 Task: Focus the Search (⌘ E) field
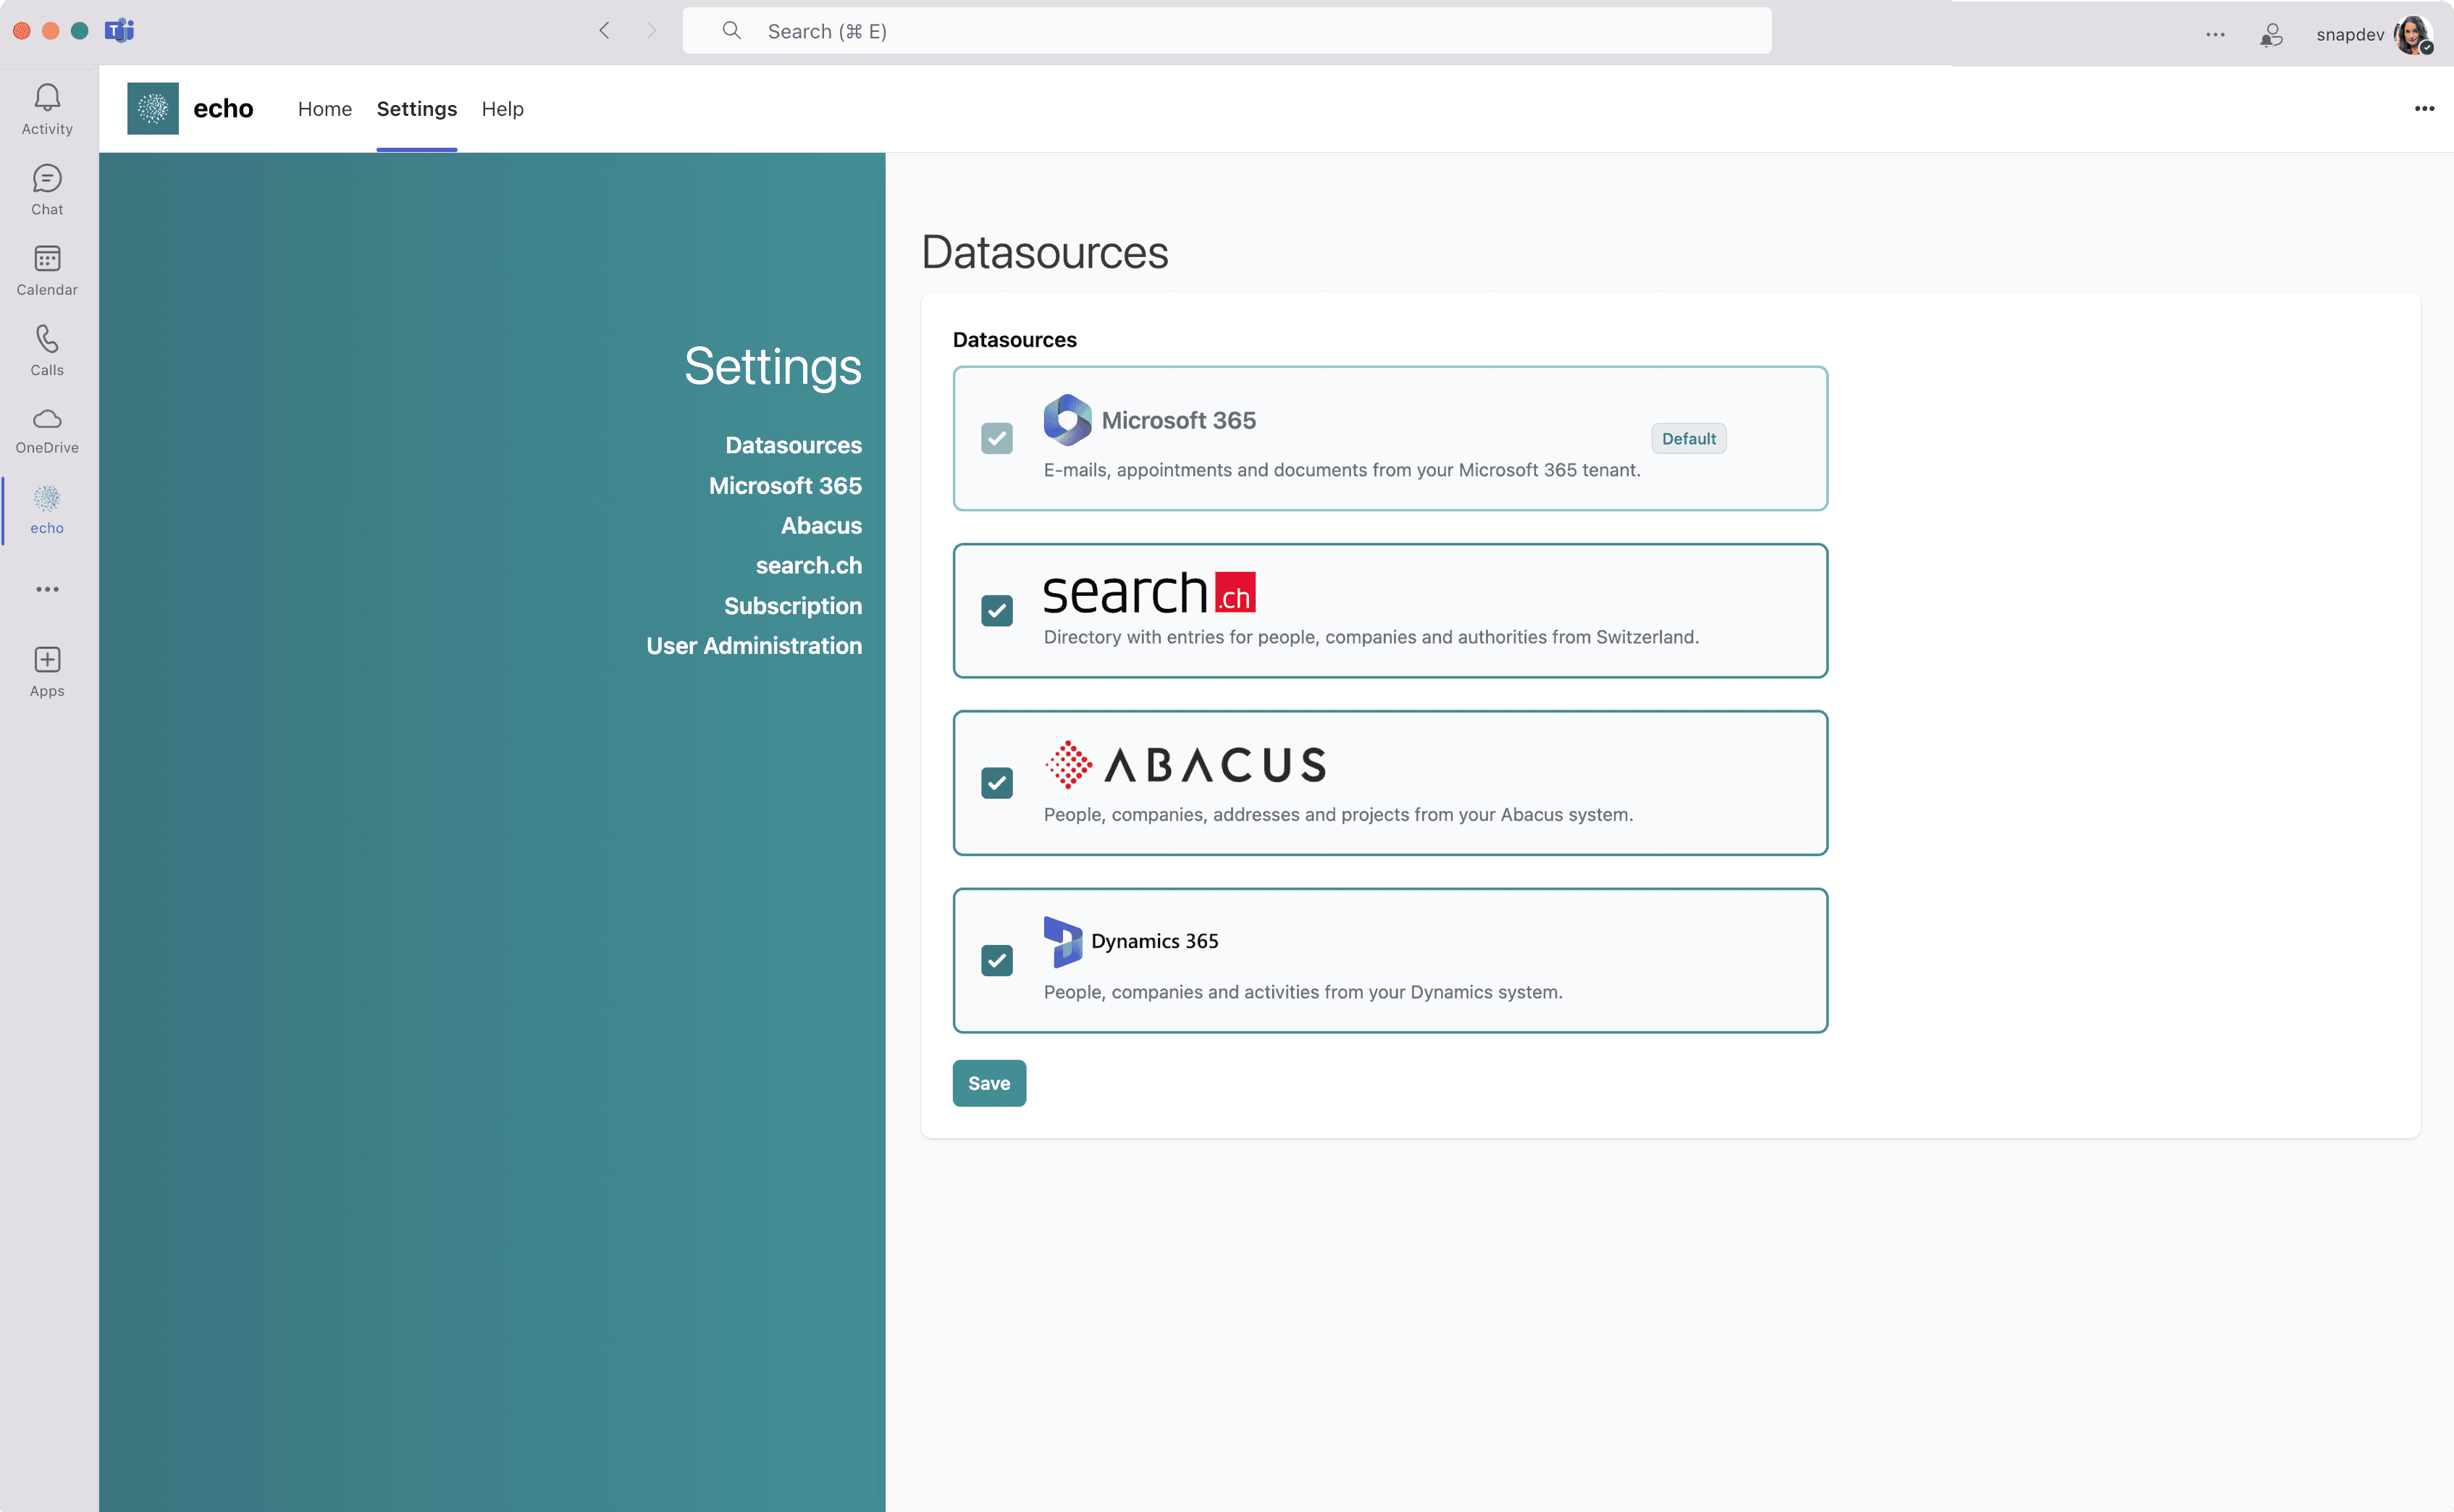point(1226,31)
